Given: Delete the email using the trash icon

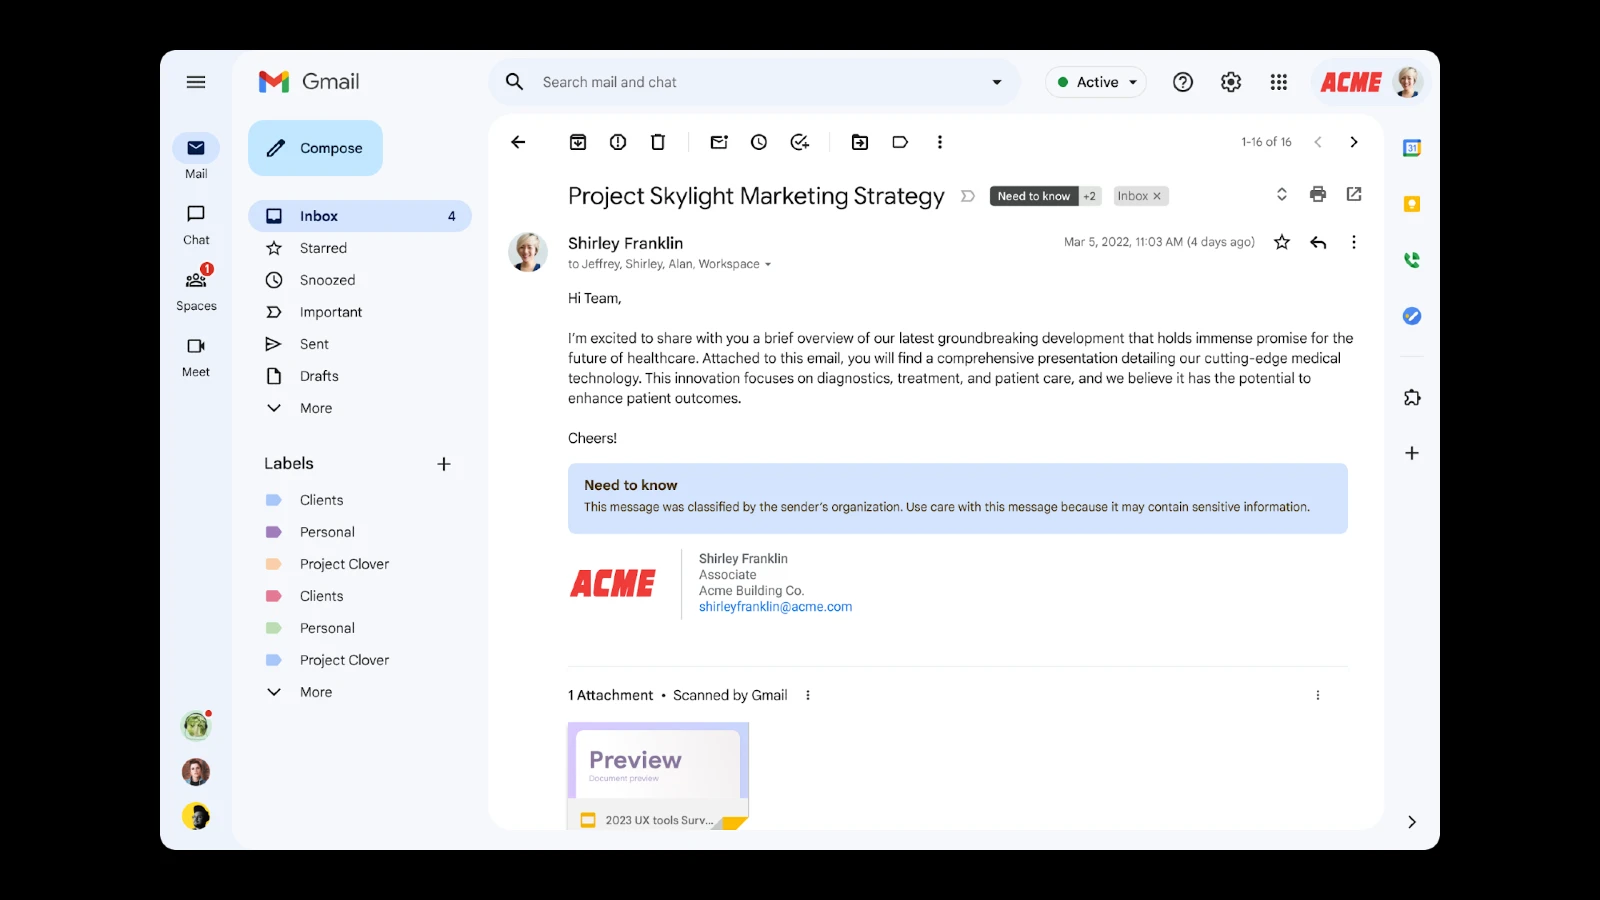Looking at the screenshot, I should pyautogui.click(x=658, y=142).
